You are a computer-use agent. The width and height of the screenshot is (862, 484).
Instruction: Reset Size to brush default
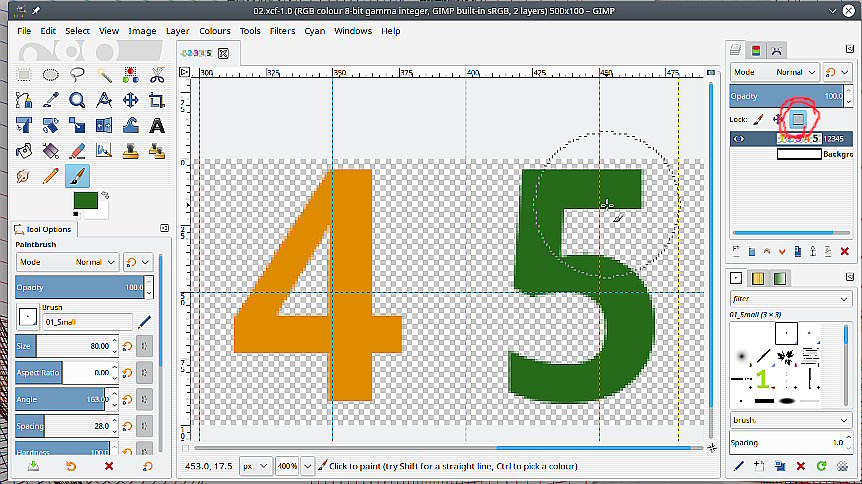pos(128,346)
